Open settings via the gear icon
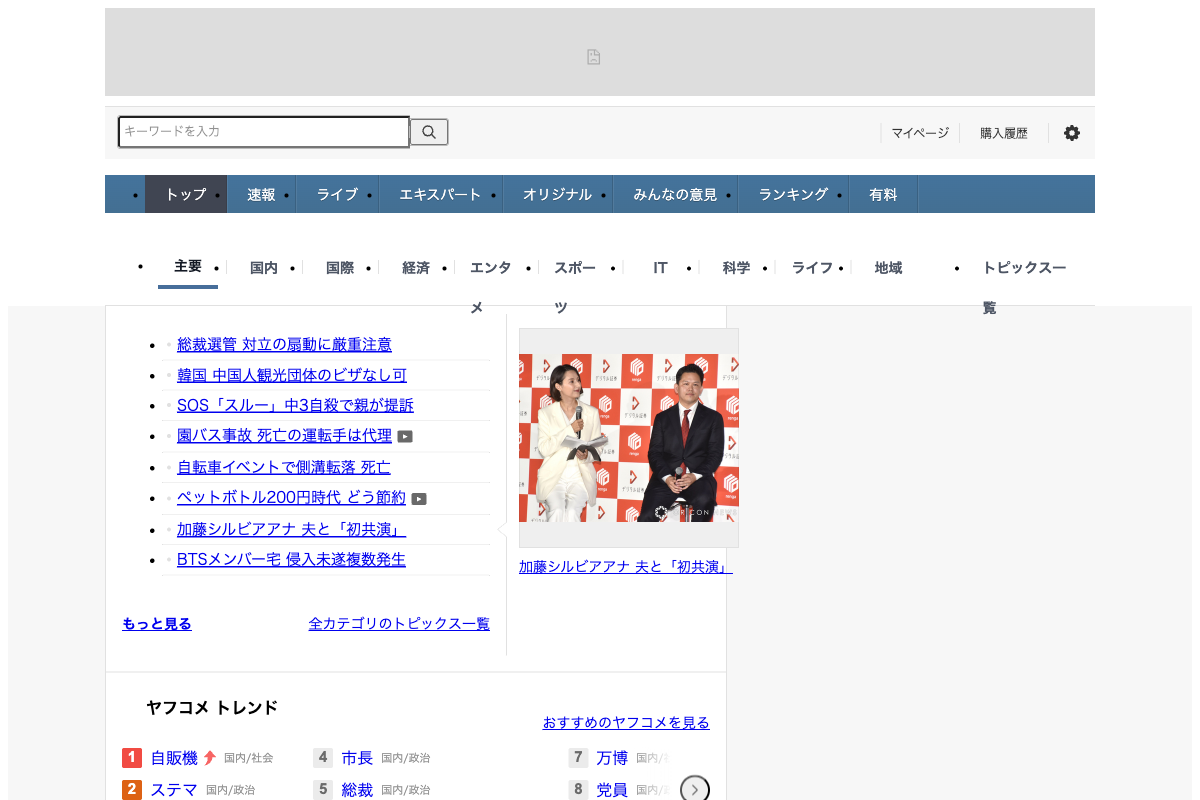1200x800 pixels. point(1072,133)
